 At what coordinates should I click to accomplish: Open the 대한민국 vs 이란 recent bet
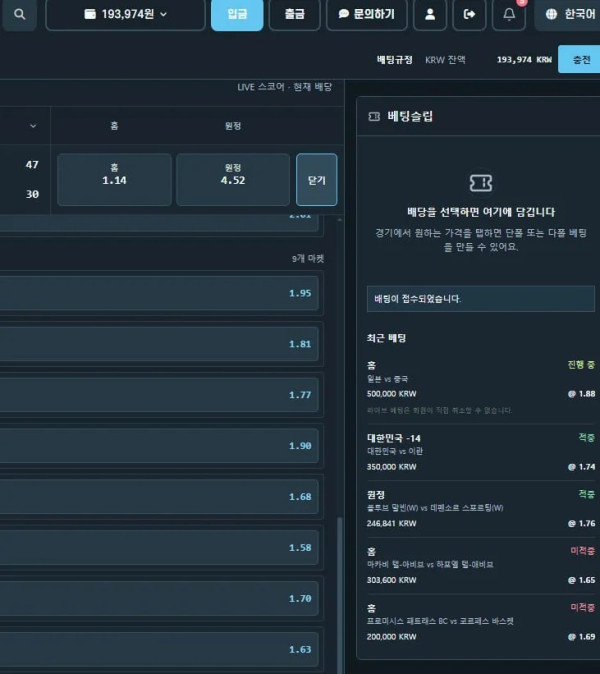coord(481,453)
